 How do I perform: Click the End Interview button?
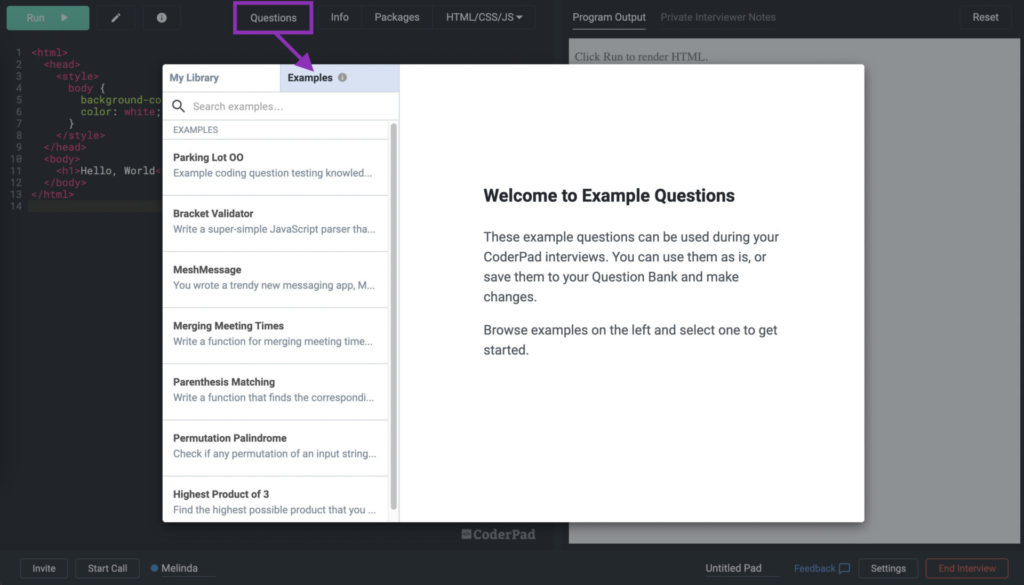click(x=966, y=567)
